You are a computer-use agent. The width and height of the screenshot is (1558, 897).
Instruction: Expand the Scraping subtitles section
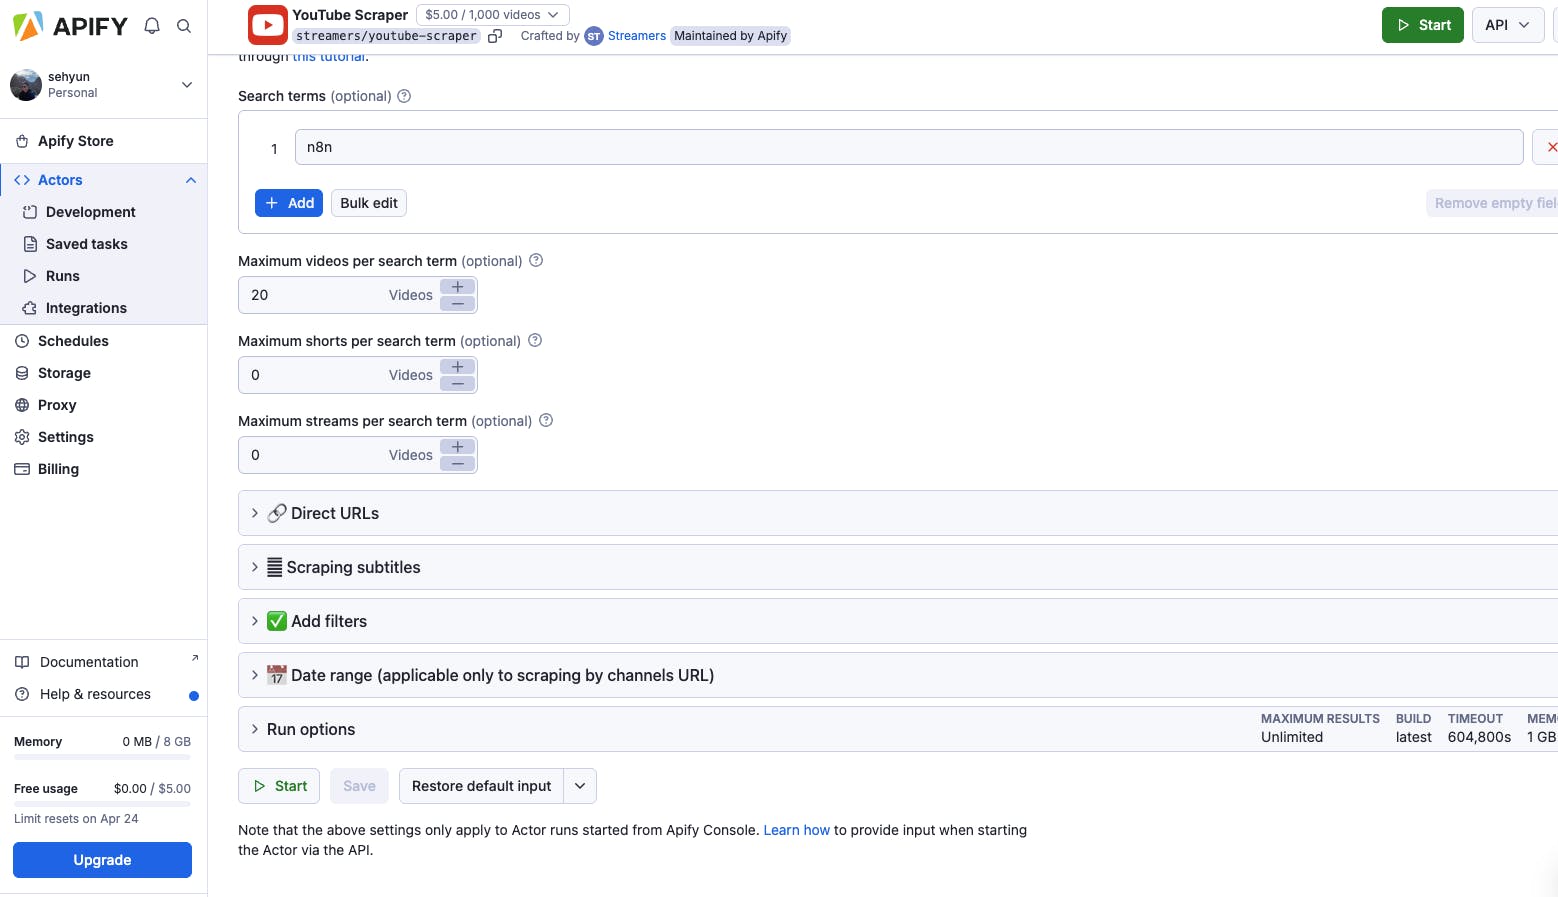click(x=898, y=567)
